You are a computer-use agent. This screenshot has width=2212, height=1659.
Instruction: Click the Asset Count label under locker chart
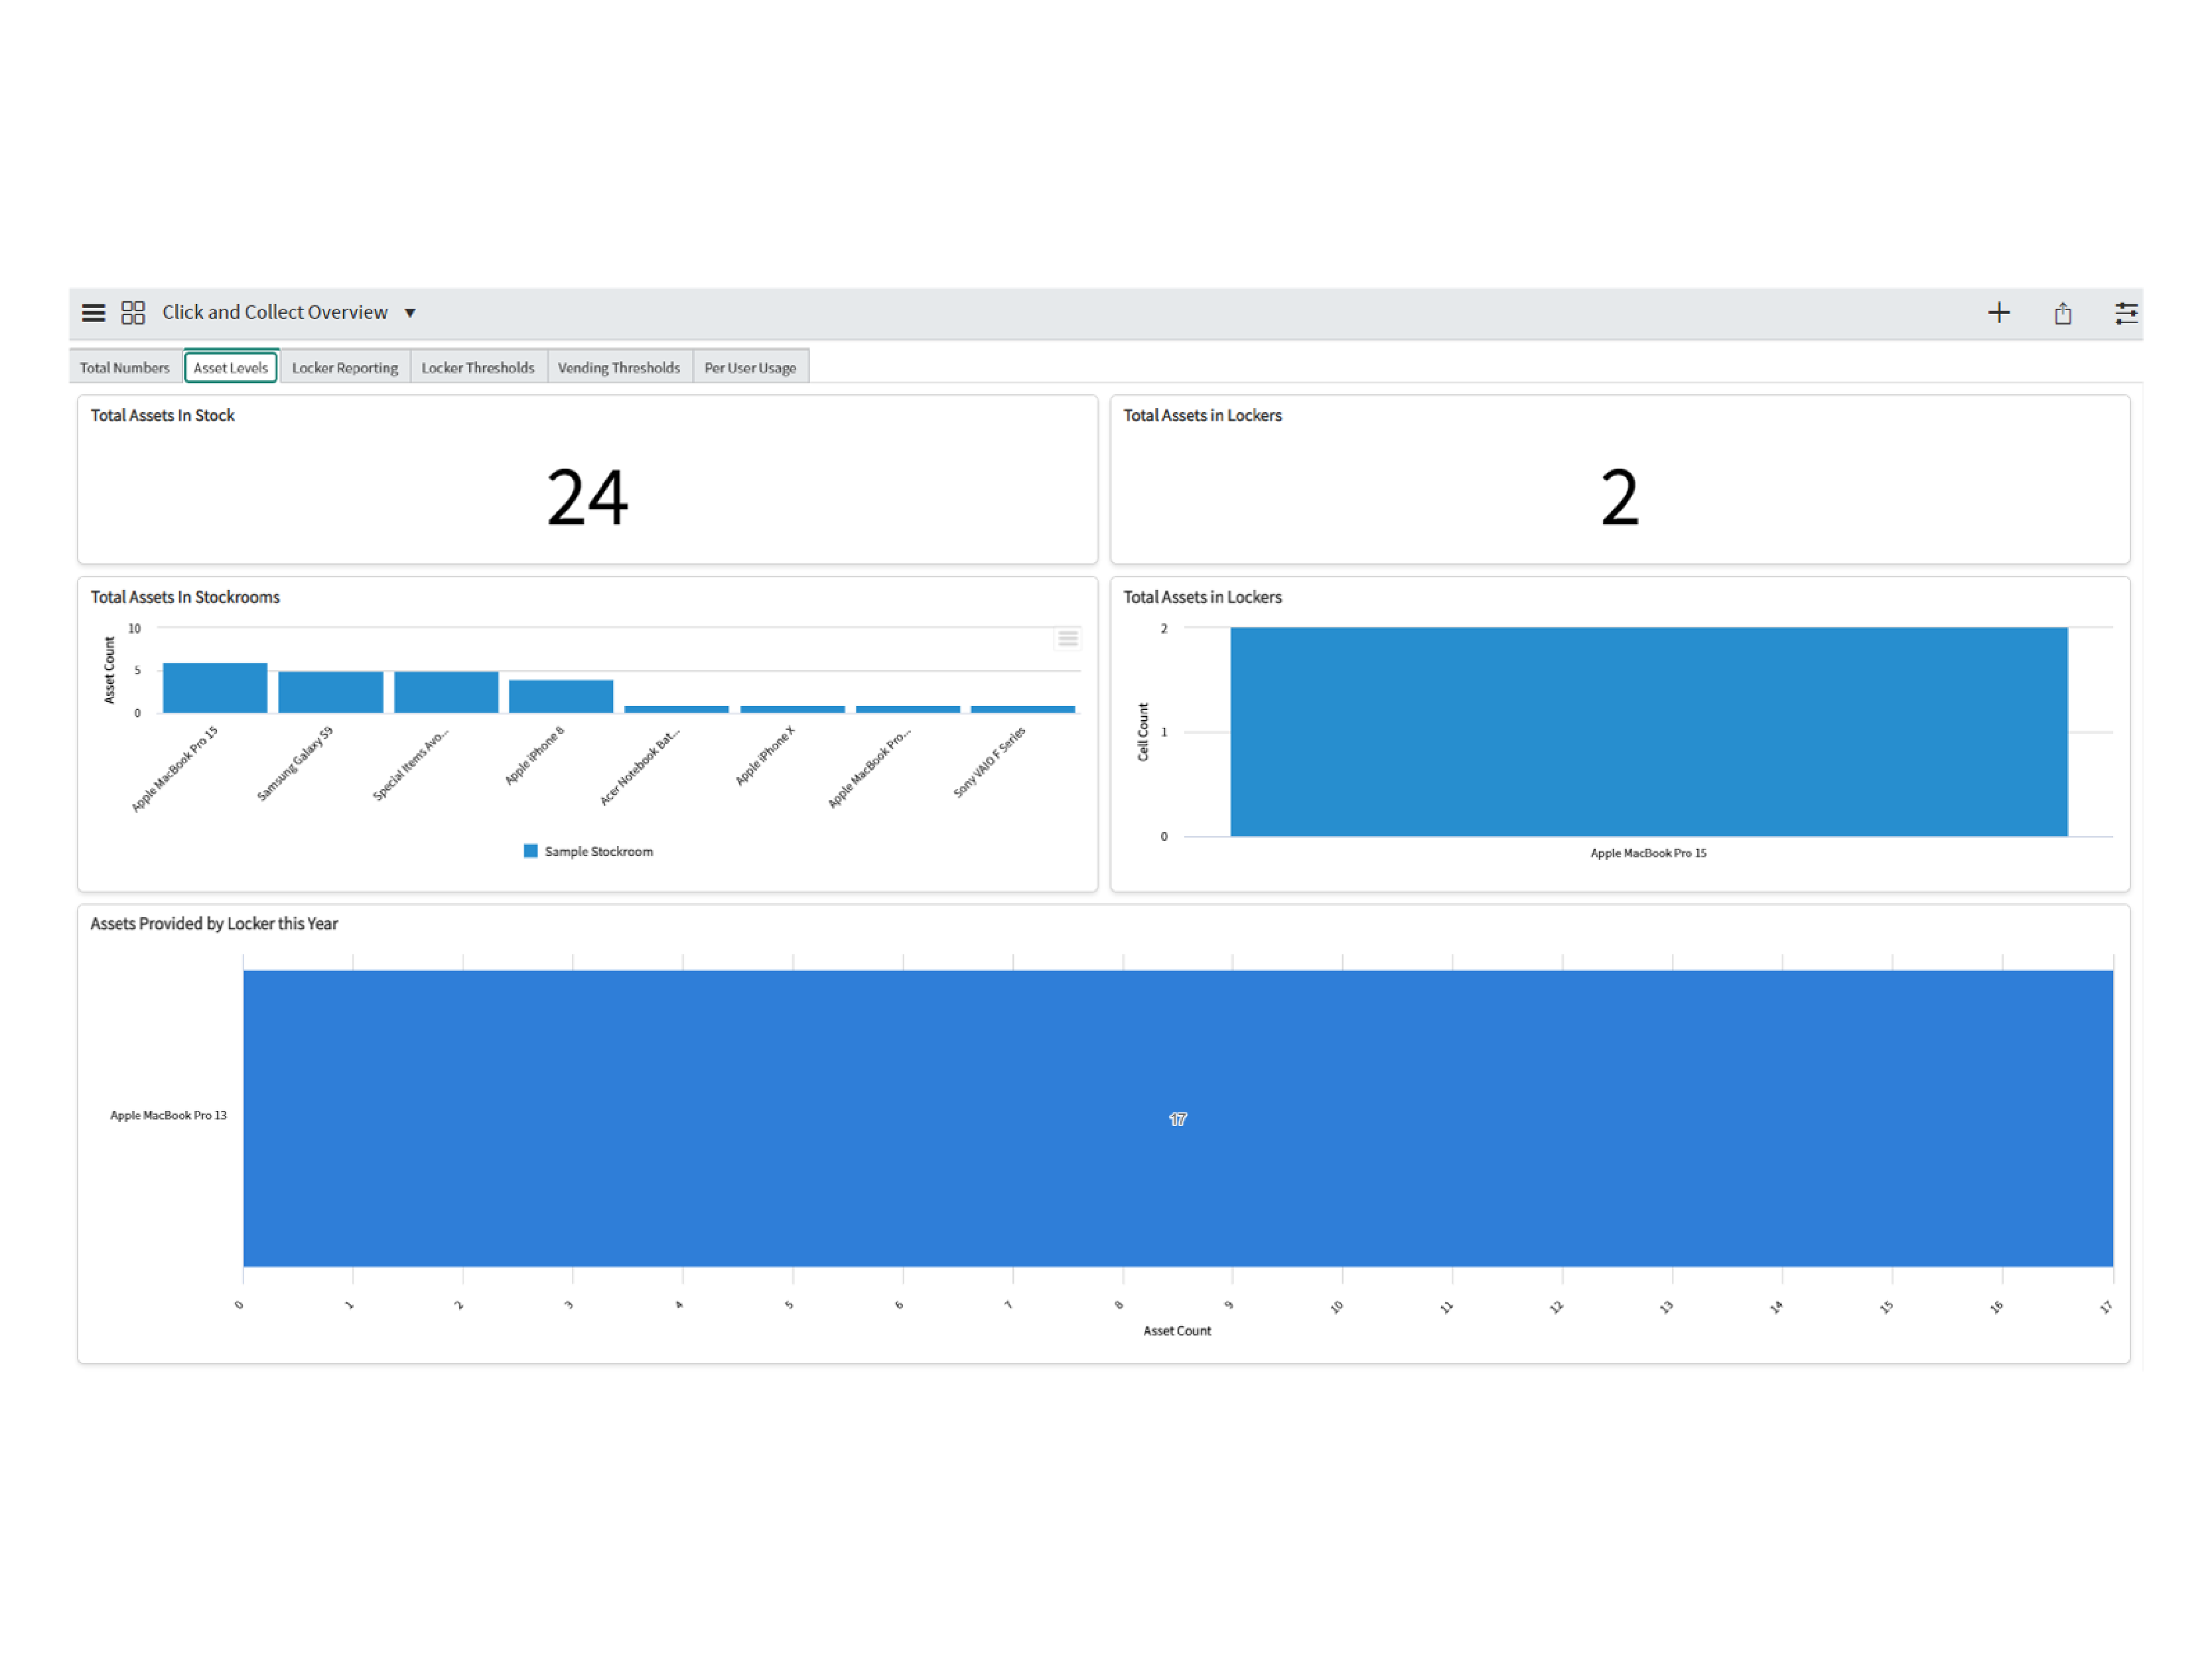(1177, 1331)
